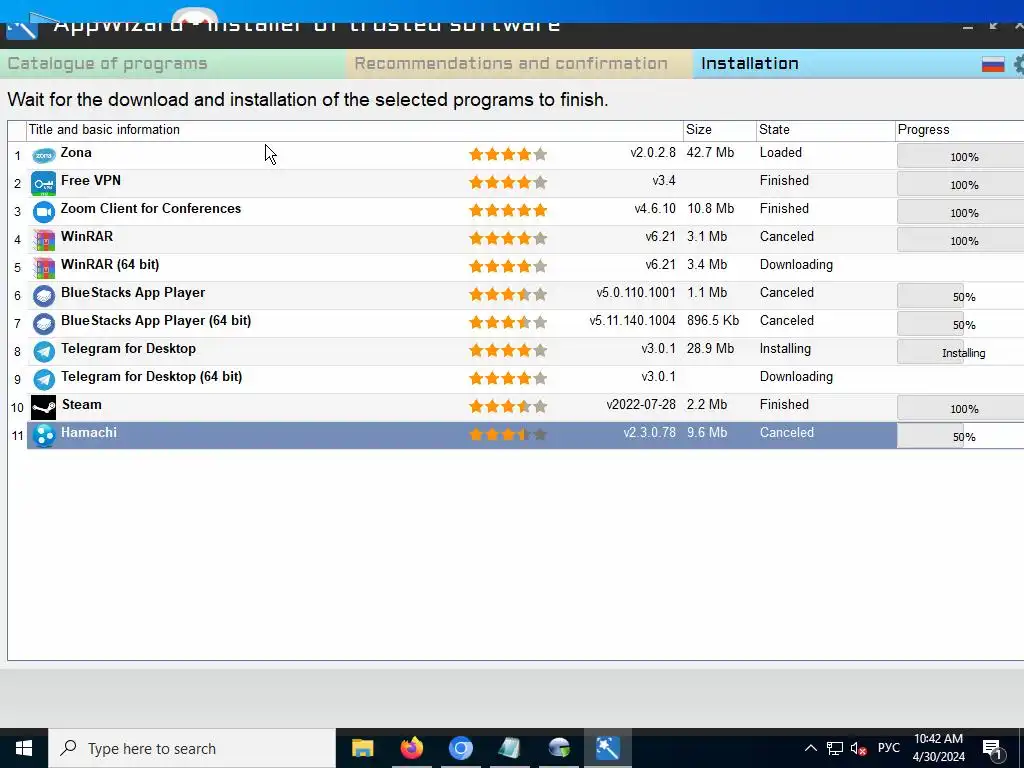Click the Free VPN key icon
This screenshot has width=1024, height=768.
click(44, 184)
